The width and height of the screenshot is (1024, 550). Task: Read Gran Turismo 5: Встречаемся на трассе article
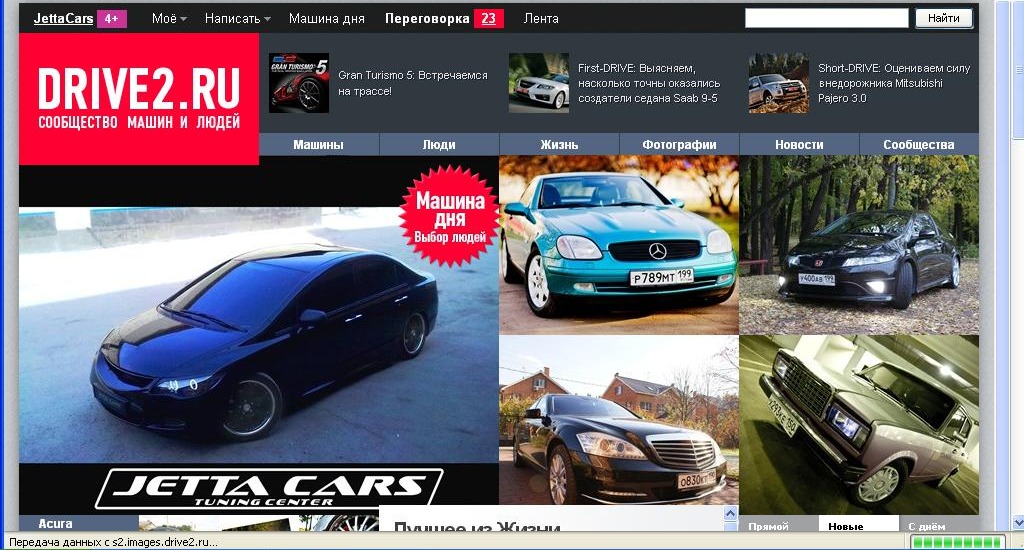[x=413, y=83]
